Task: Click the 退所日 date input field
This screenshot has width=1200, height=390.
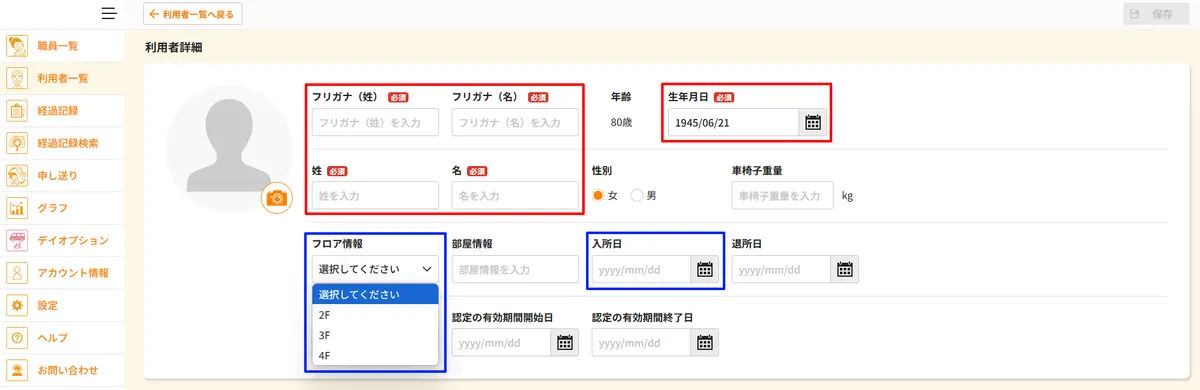Action: point(782,269)
